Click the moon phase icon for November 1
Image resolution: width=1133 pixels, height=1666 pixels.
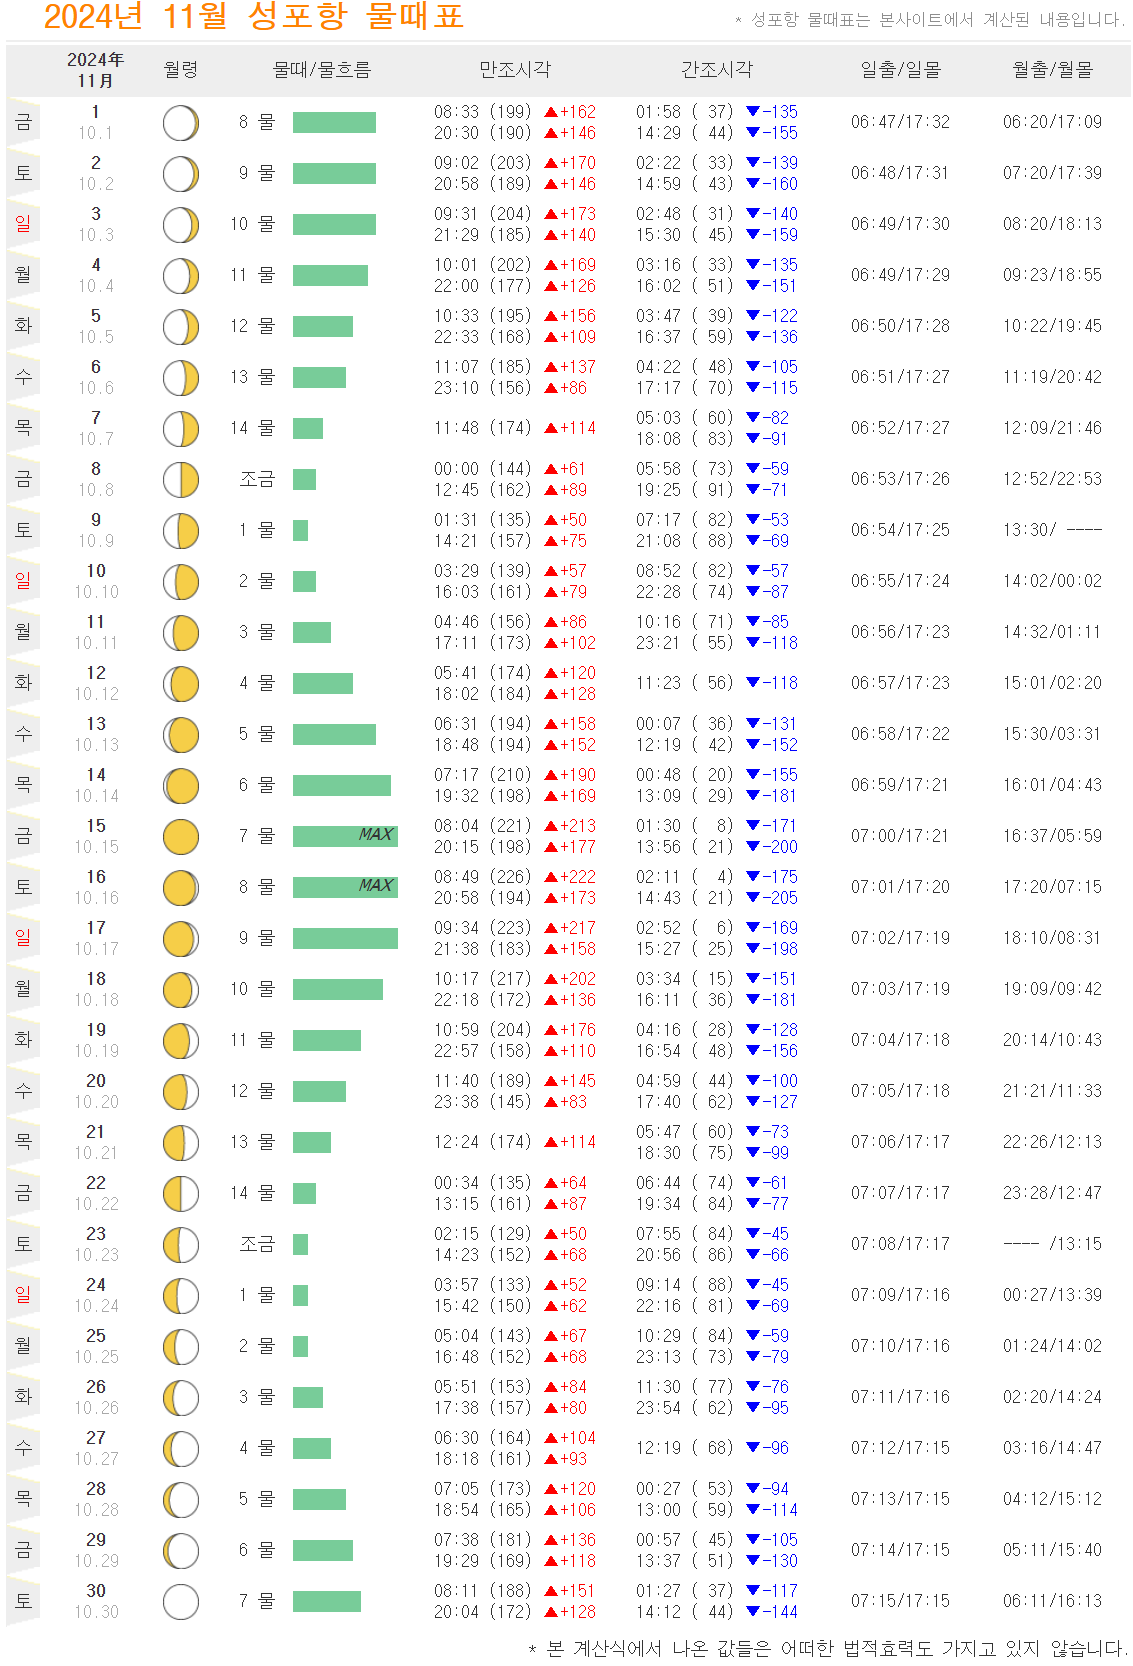coord(181,123)
